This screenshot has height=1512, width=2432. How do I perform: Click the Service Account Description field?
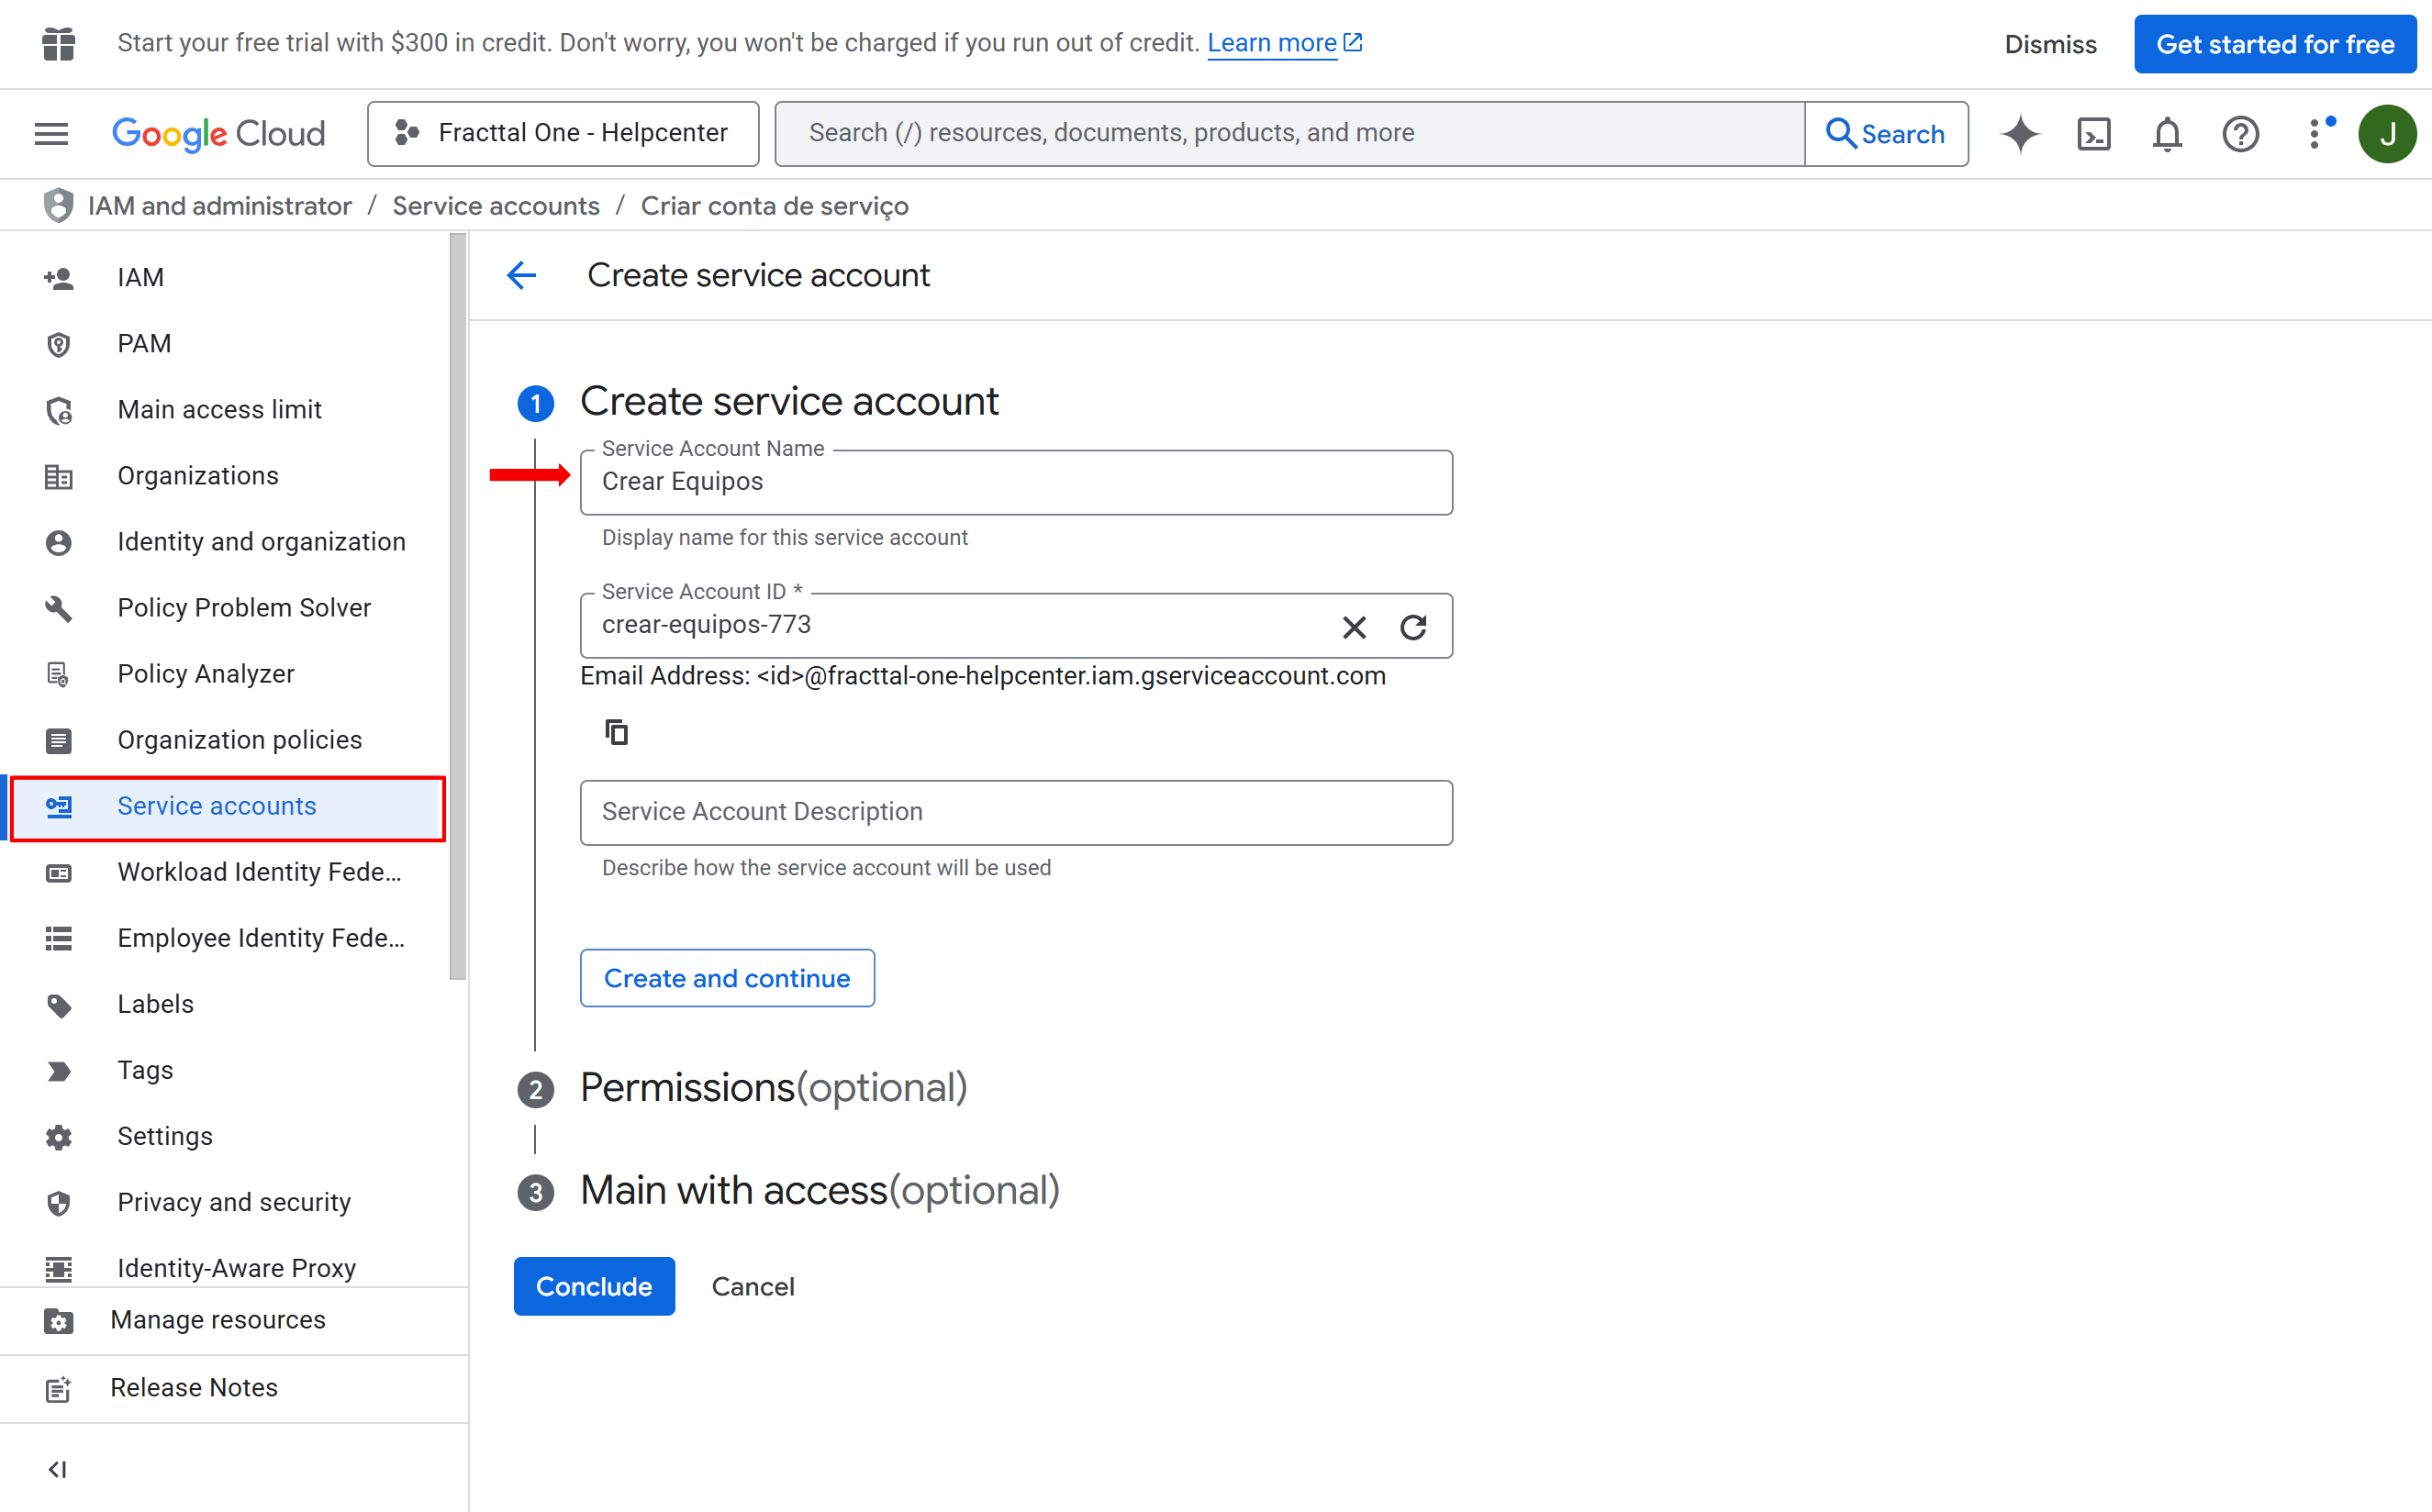click(1015, 812)
